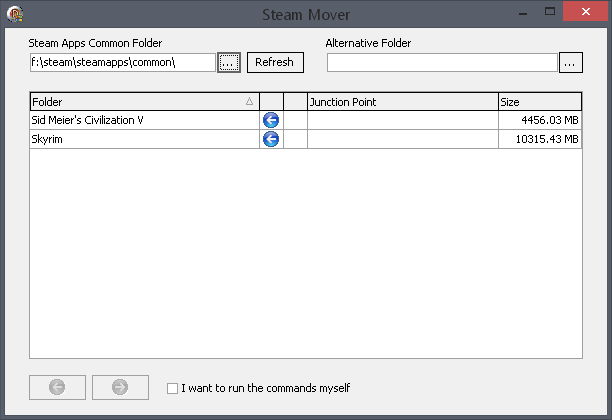The width and height of the screenshot is (612, 420).
Task: Click the Refresh button
Action: [x=275, y=62]
